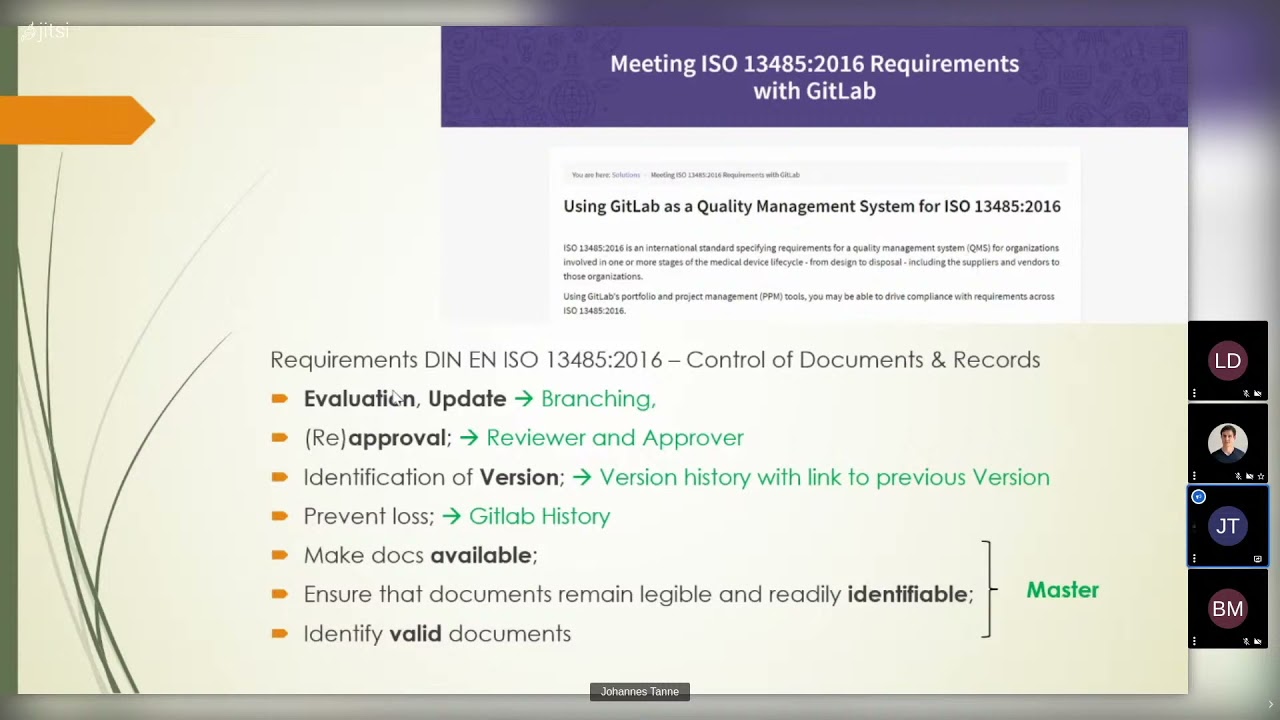Click the 'Prevent loss;' bullet text
The width and height of the screenshot is (1280, 720).
369,516
